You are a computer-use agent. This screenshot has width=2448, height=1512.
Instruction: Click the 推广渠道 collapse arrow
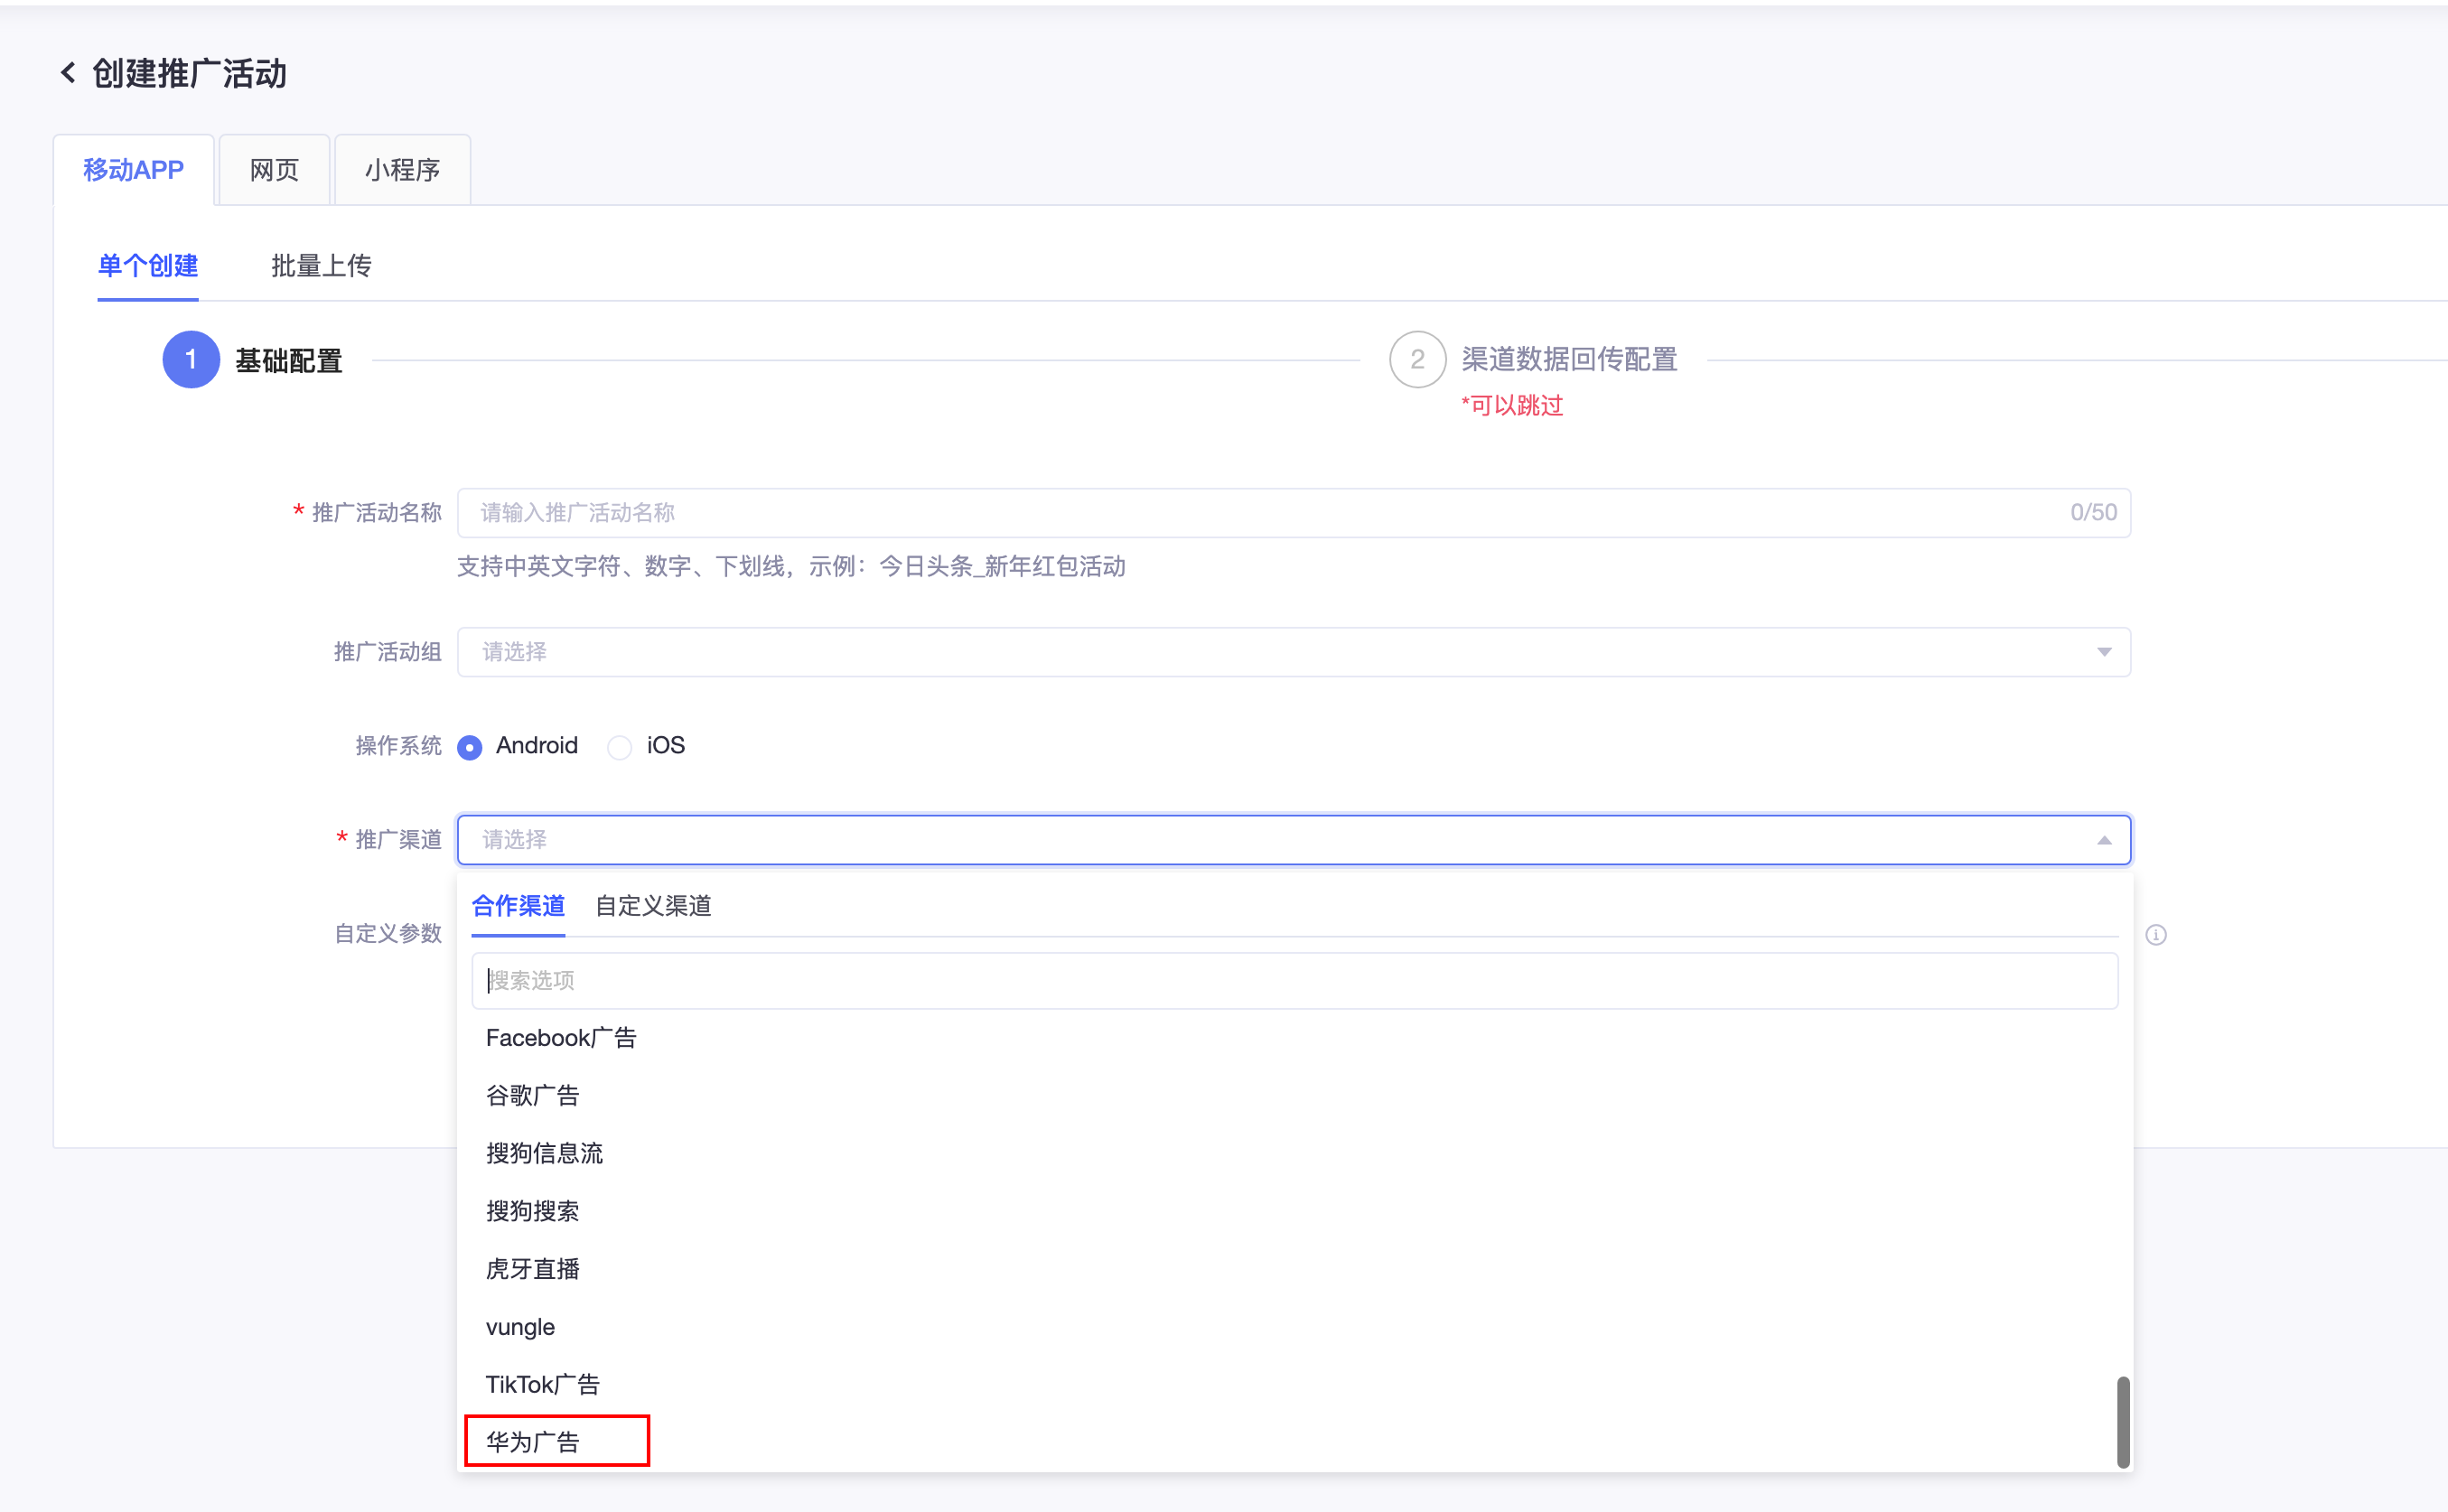(2104, 840)
